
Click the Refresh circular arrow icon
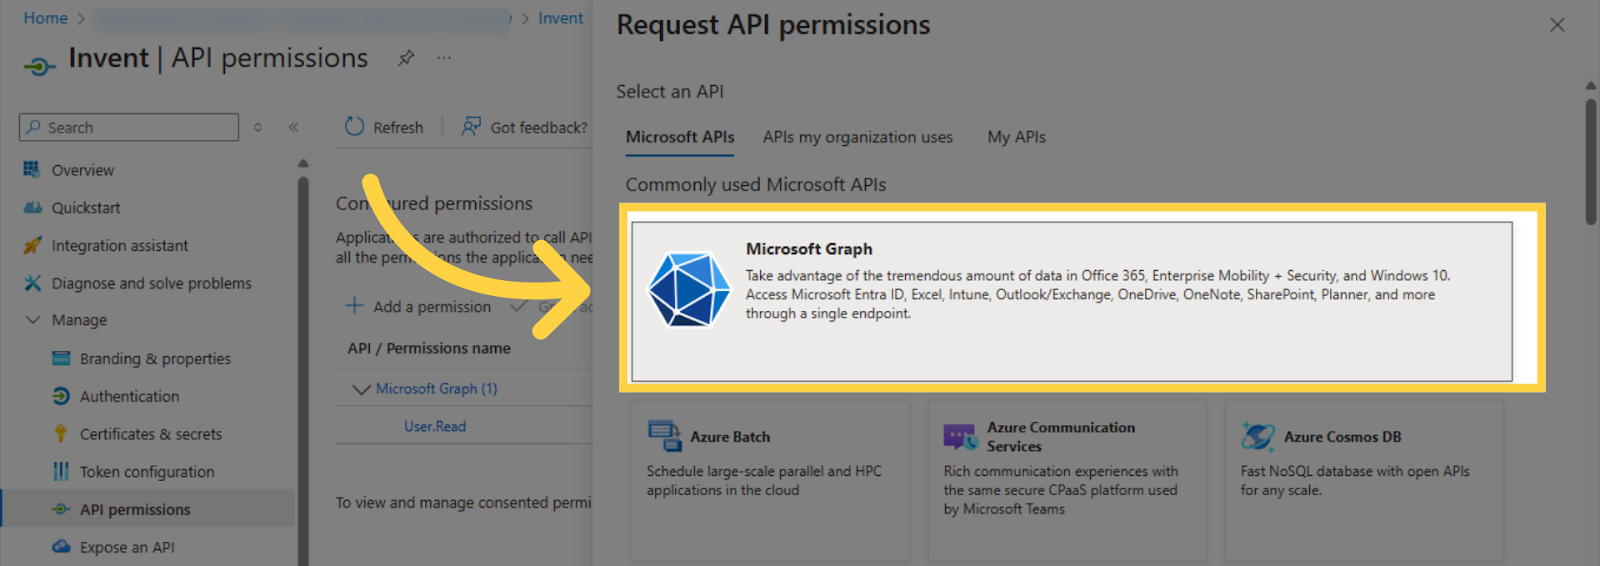[x=354, y=127]
